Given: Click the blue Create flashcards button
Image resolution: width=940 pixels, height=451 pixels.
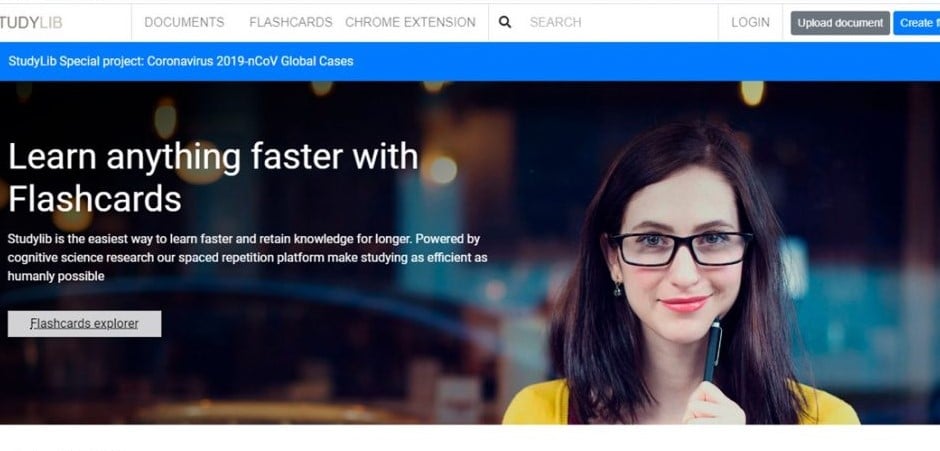Looking at the screenshot, I should point(917,23).
